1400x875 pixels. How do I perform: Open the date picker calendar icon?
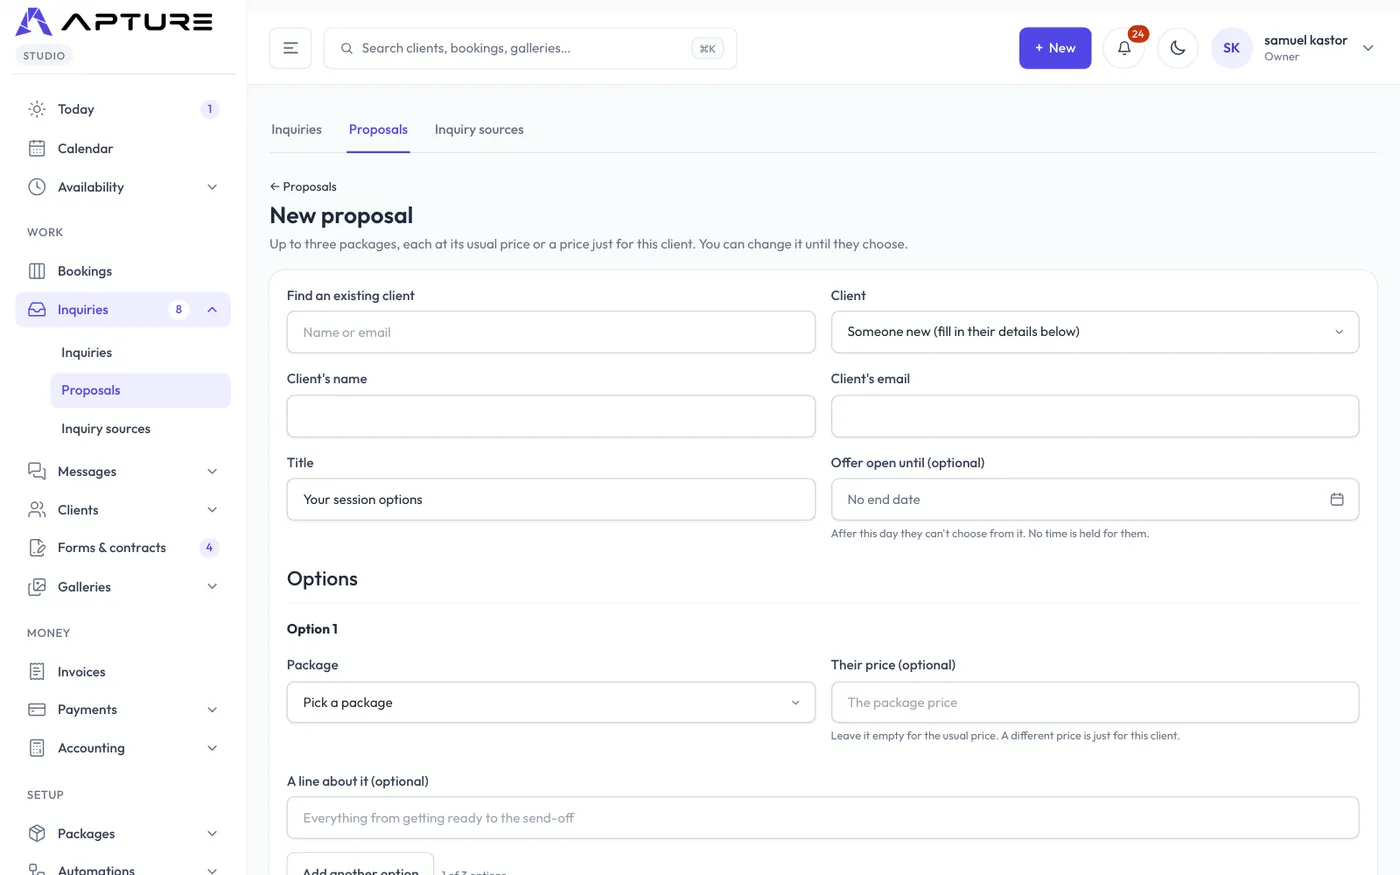point(1337,499)
